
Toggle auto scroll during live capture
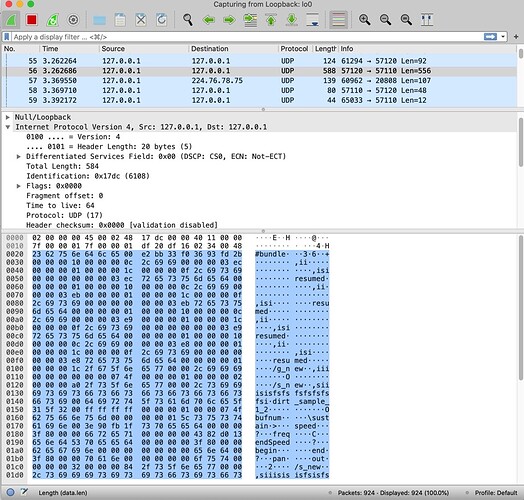click(x=313, y=20)
